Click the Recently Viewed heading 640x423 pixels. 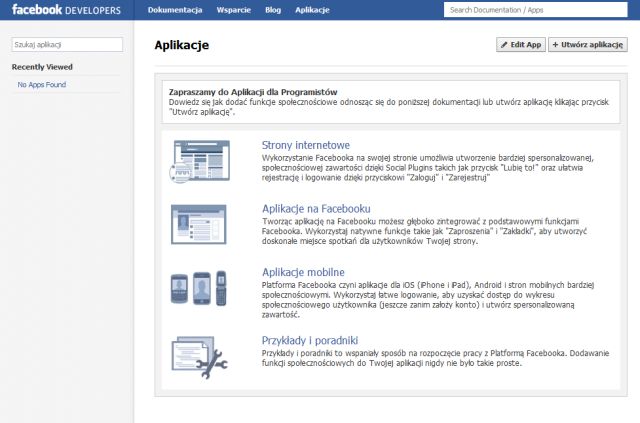click(42, 67)
